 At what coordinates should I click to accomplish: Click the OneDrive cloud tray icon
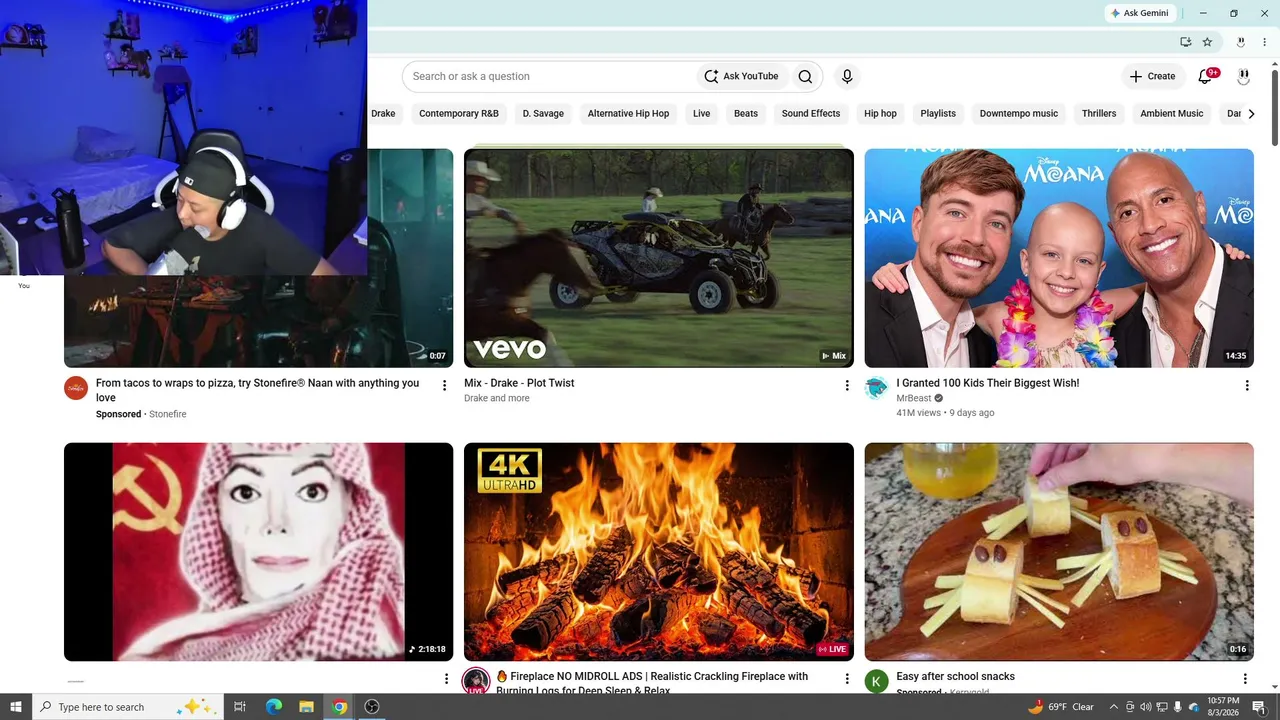click(1193, 707)
